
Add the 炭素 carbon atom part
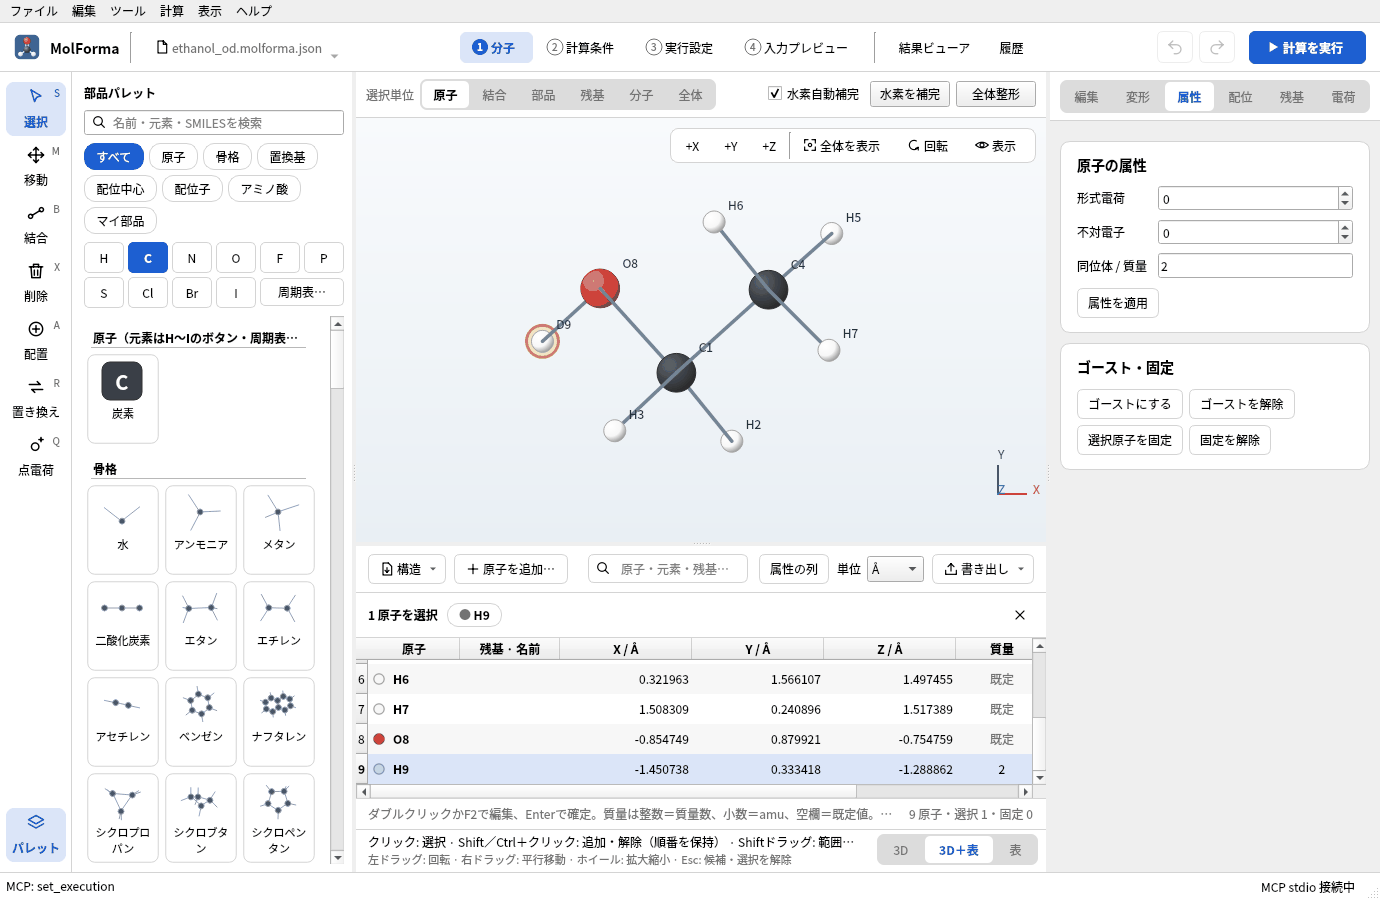point(123,398)
